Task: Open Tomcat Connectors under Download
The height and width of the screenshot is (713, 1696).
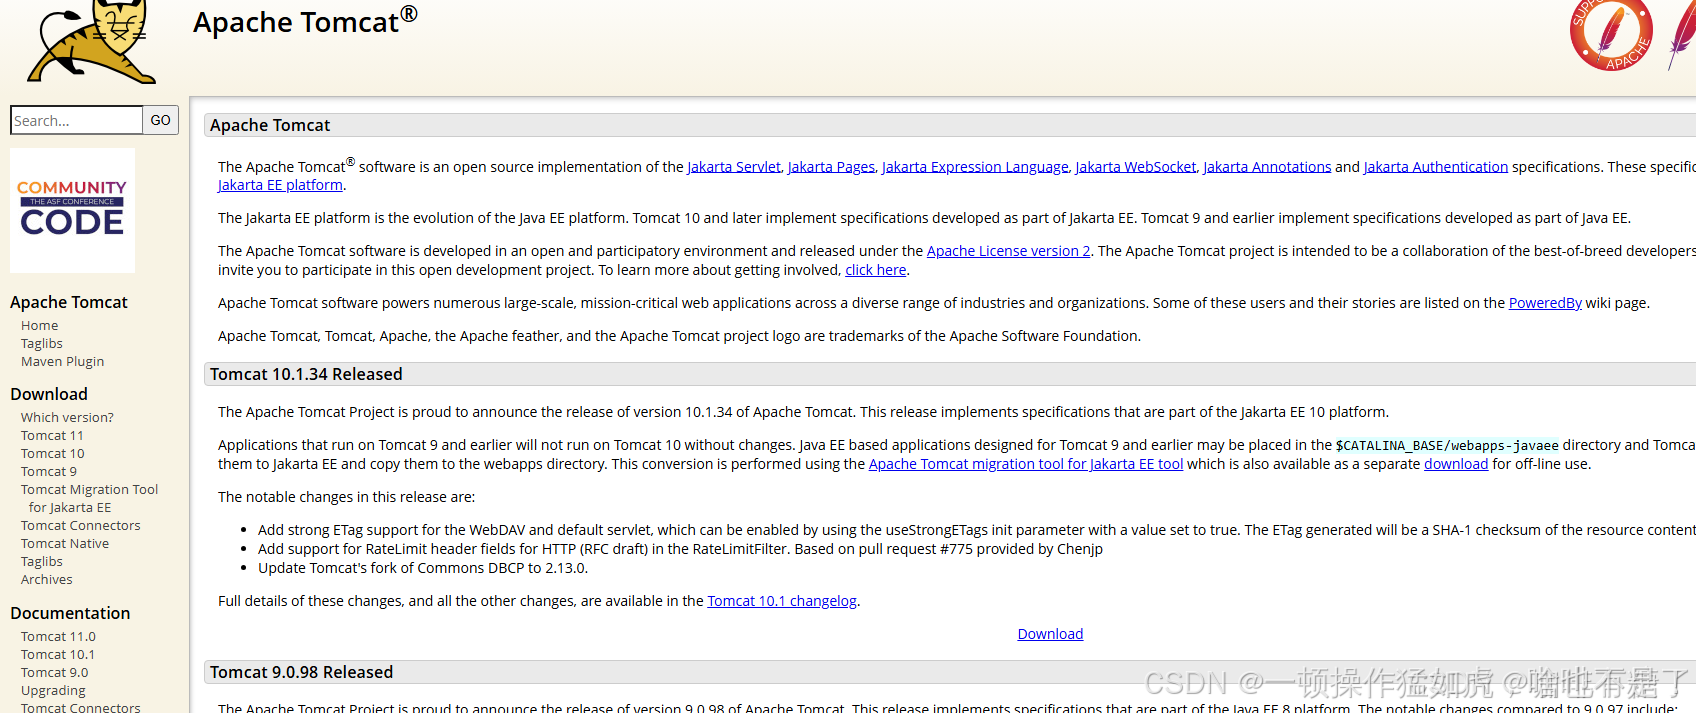Action: pyautogui.click(x=81, y=526)
